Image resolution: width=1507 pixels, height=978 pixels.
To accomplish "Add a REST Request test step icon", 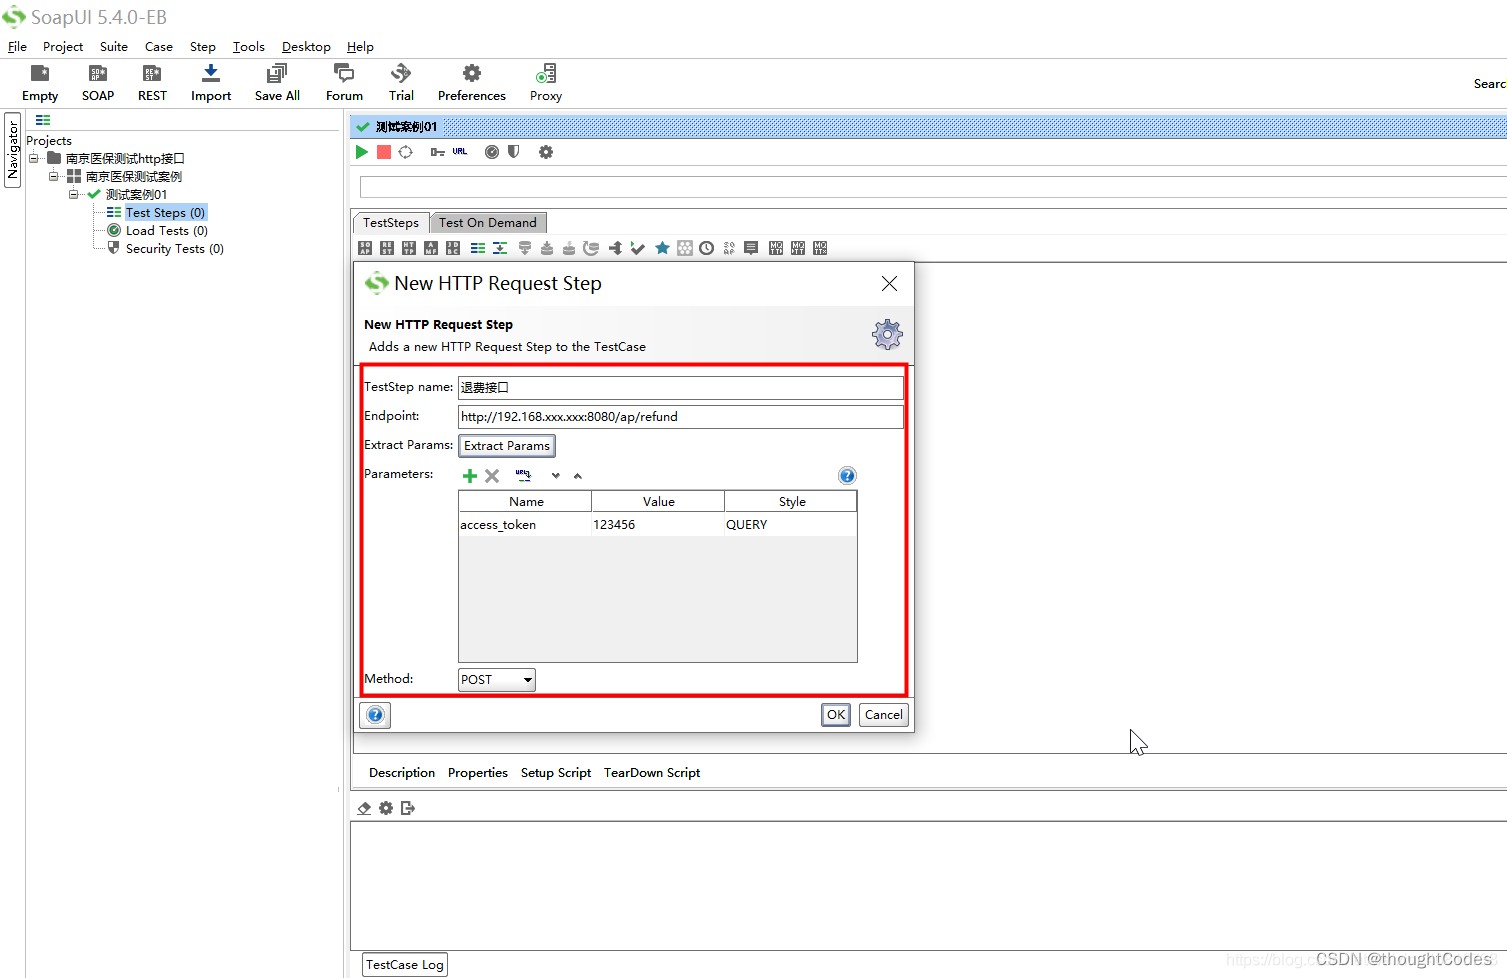I will point(387,248).
